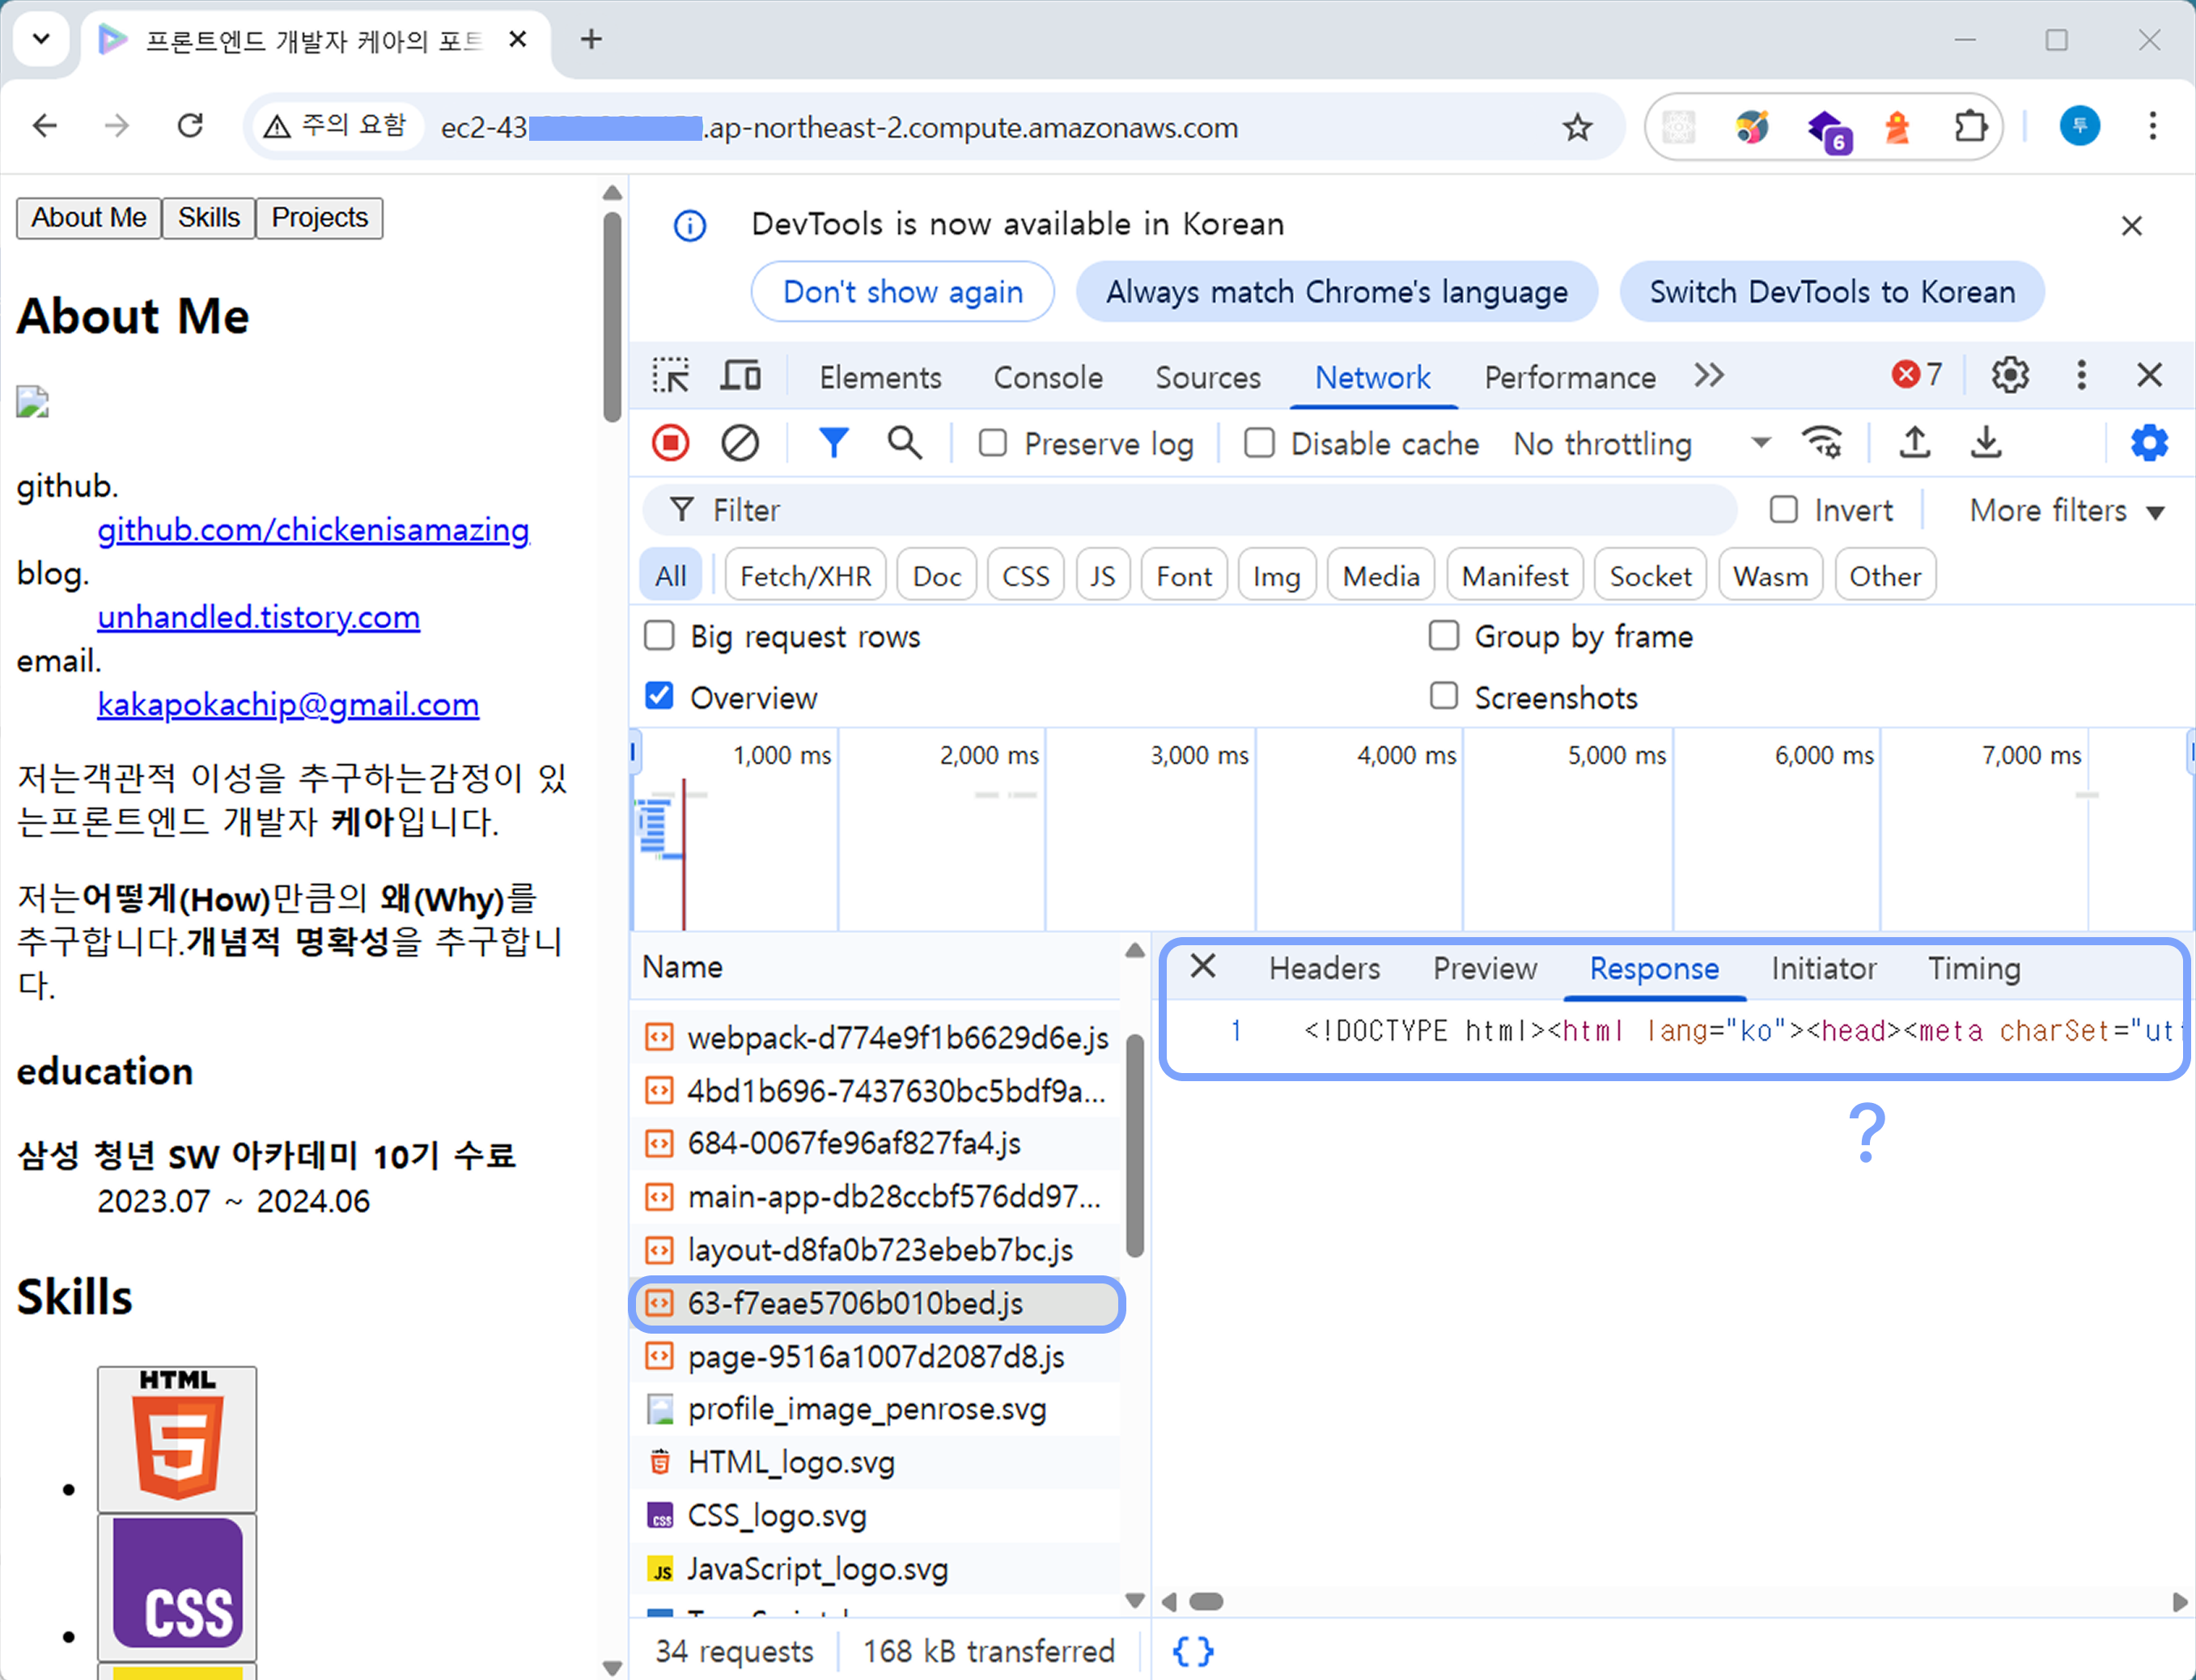Pretty print response with braces icon
This screenshot has height=1680, width=2196.
point(1192,1651)
